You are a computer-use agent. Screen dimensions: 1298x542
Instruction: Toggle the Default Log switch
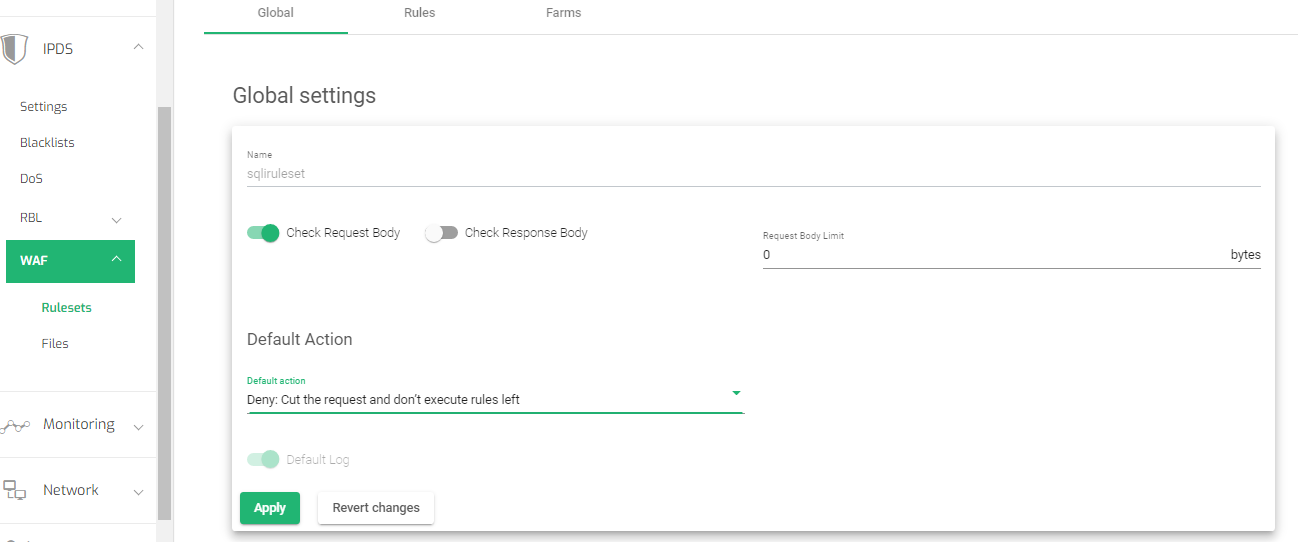(263, 460)
